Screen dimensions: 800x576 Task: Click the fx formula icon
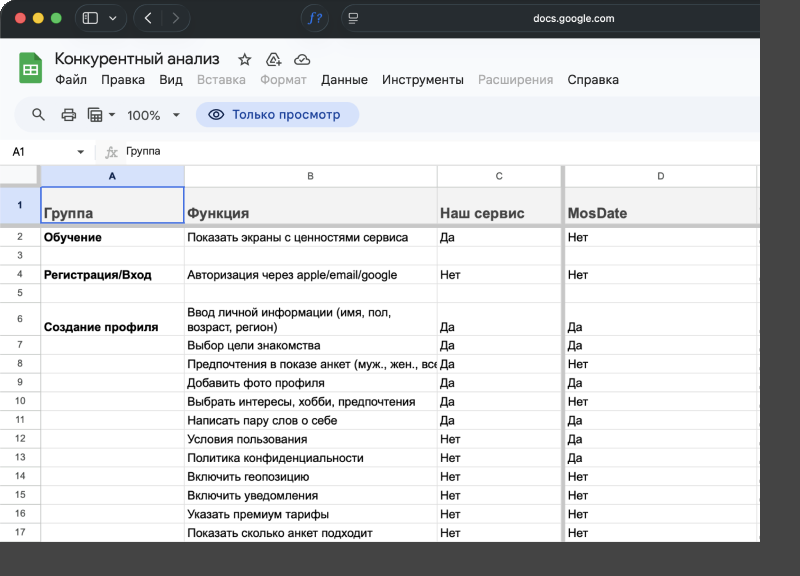coord(111,152)
